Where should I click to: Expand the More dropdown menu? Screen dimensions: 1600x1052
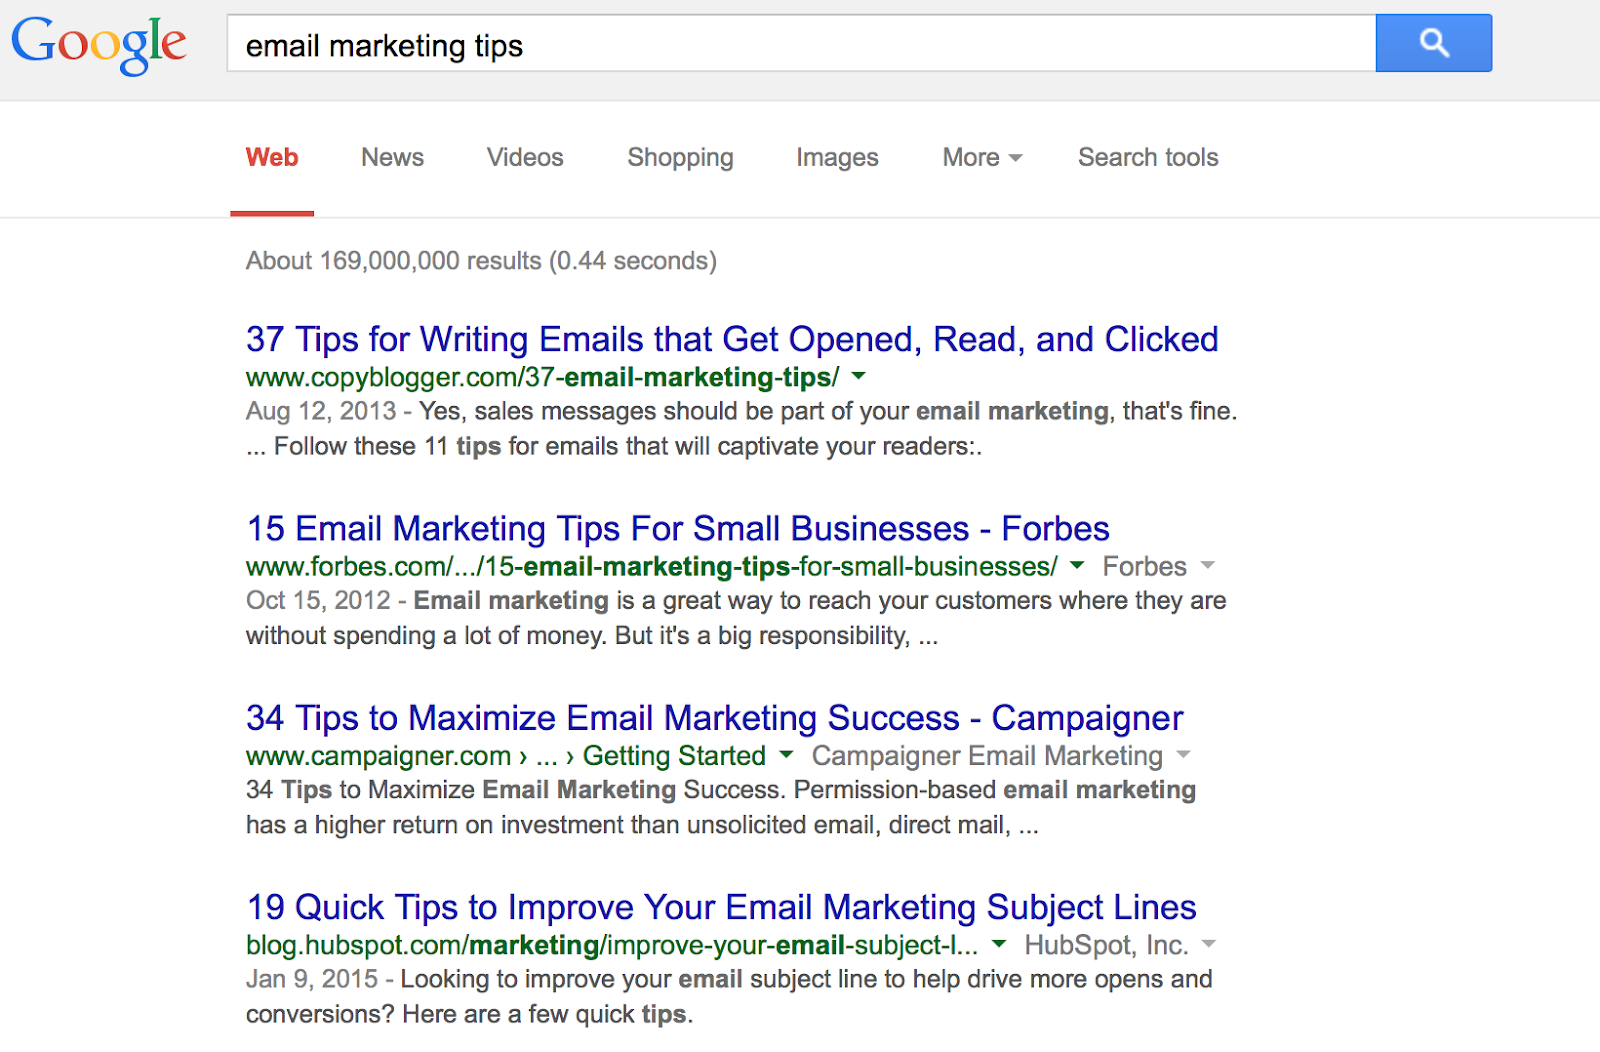[x=982, y=157]
